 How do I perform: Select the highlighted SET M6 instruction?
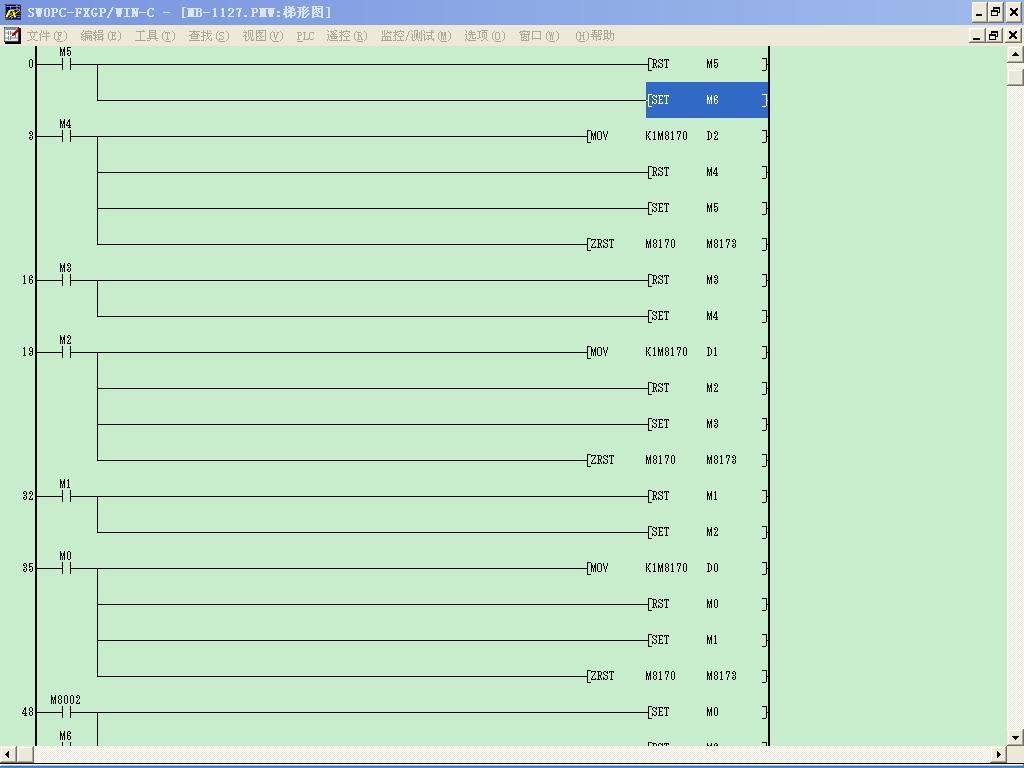(x=707, y=100)
